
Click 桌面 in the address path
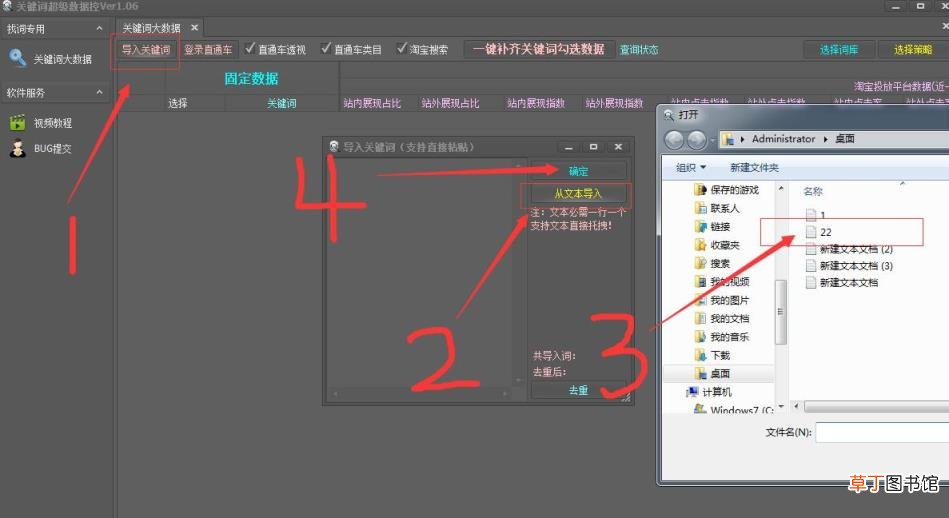[x=845, y=139]
